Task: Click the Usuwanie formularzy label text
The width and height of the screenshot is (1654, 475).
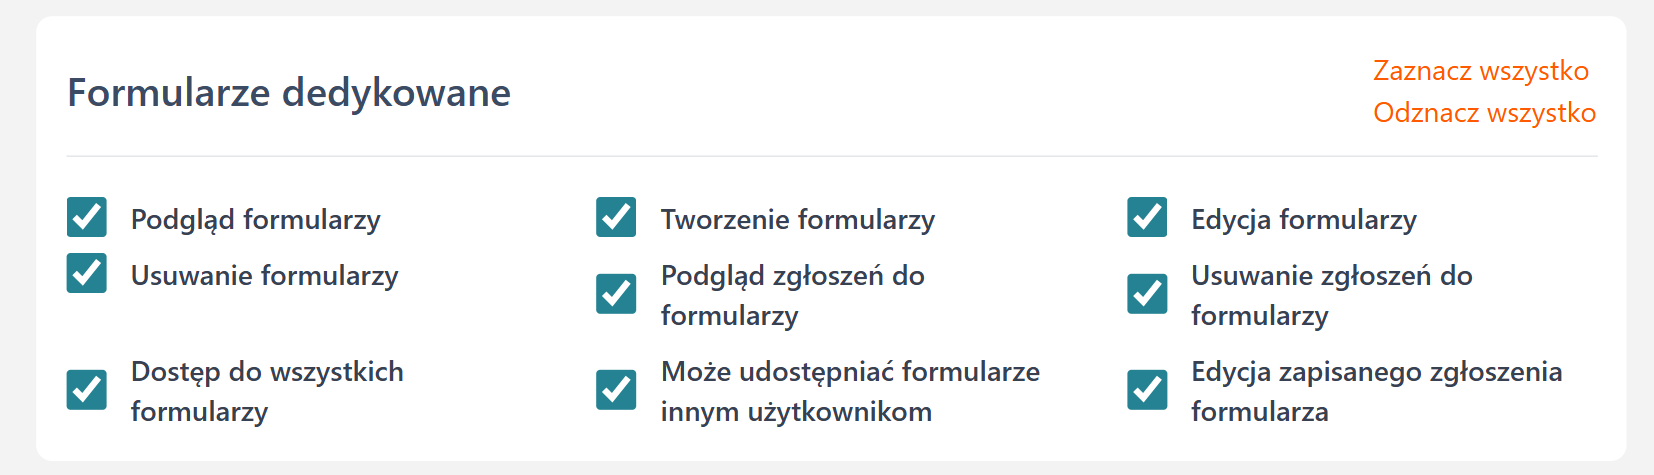Action: [x=264, y=276]
